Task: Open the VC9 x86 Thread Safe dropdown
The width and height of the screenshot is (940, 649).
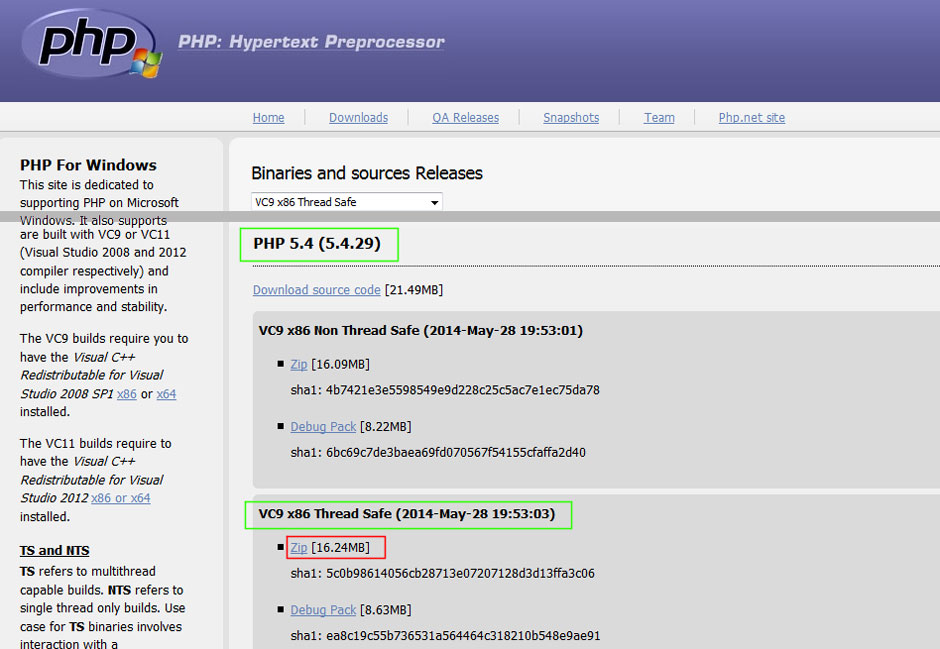Action: coord(347,202)
